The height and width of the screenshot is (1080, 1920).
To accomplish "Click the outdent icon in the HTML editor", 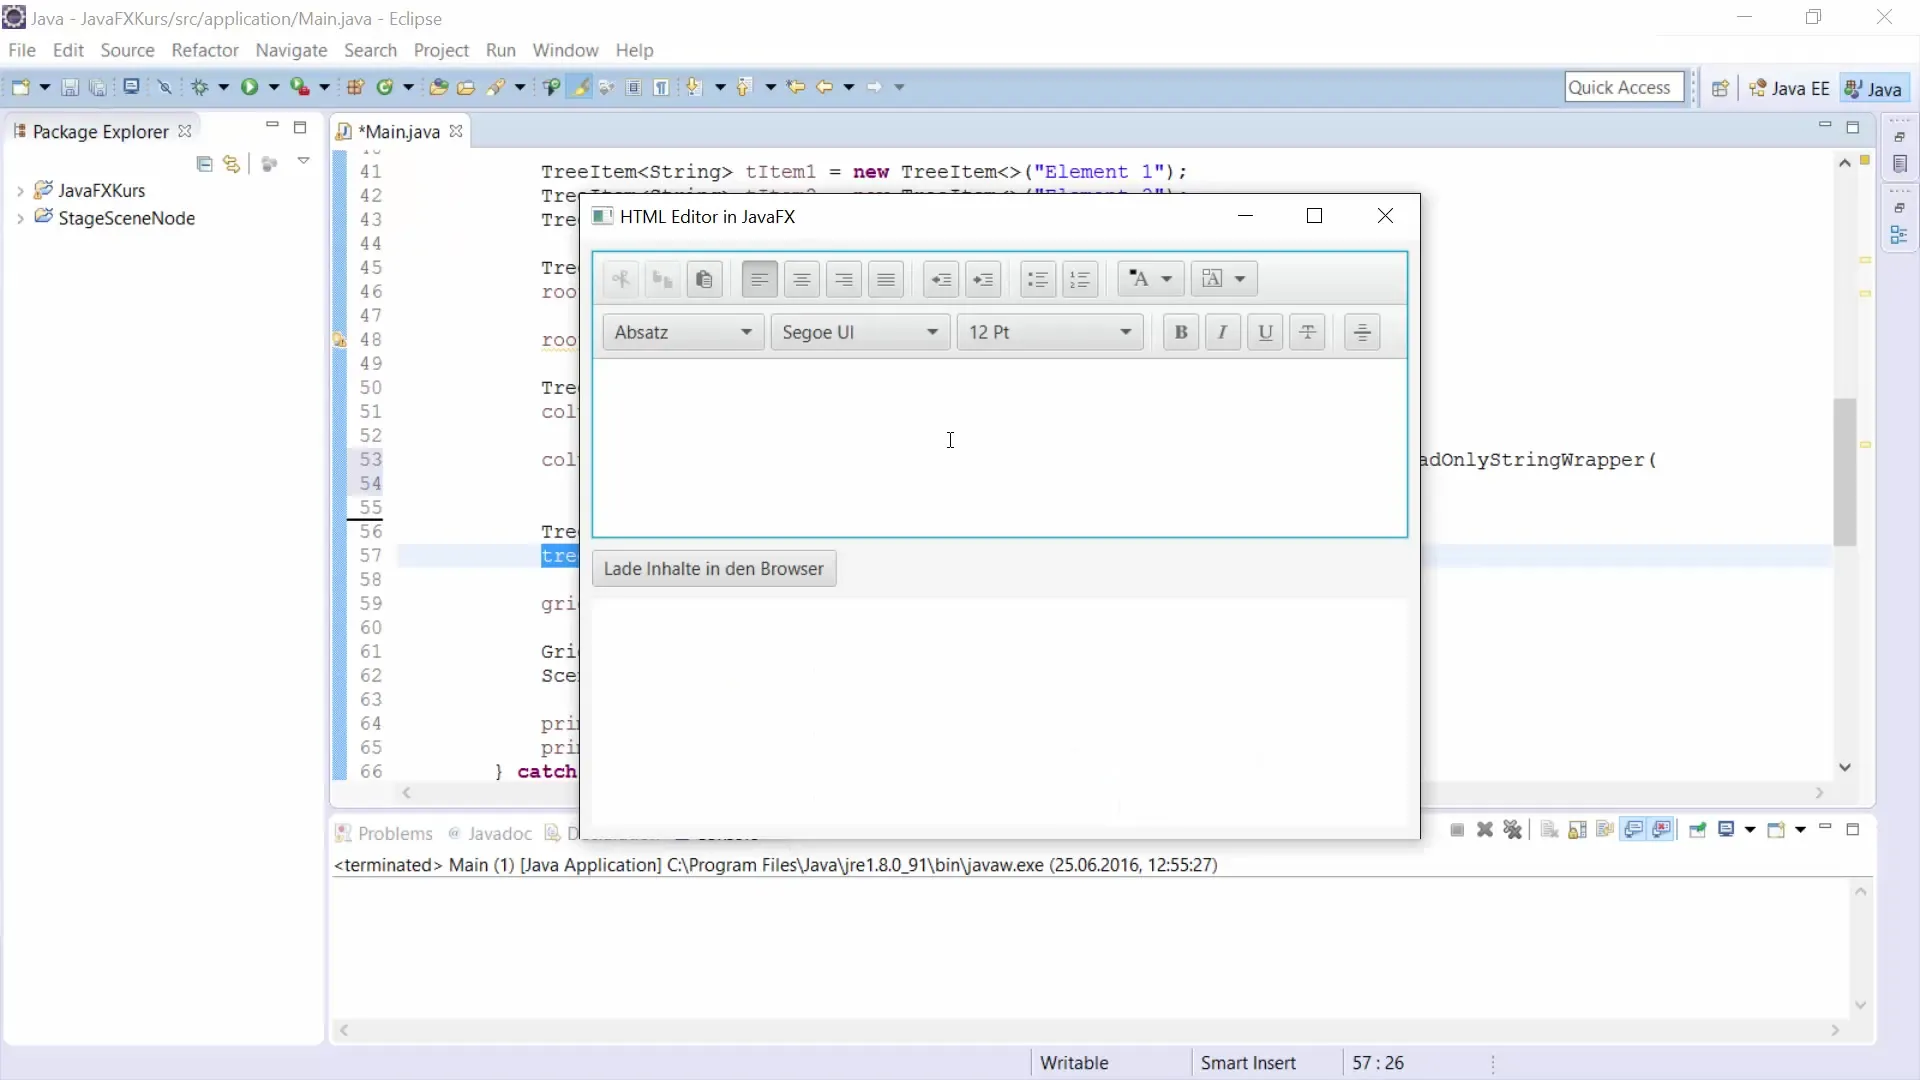I will (941, 279).
